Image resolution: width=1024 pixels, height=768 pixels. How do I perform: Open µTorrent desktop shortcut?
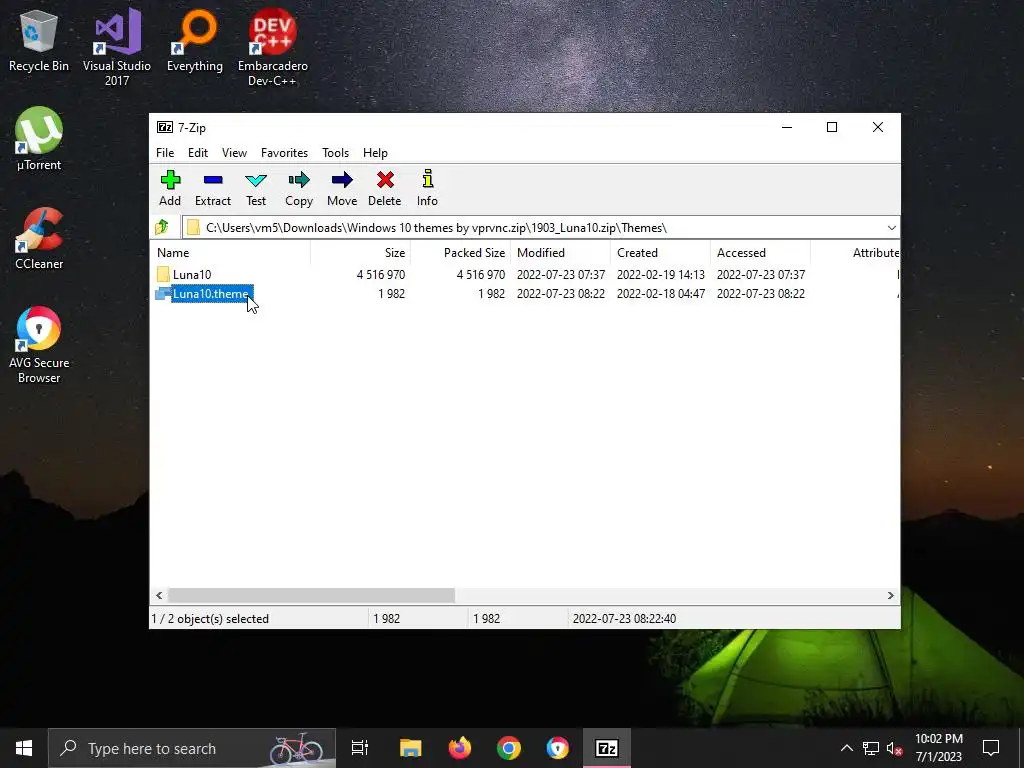[39, 139]
